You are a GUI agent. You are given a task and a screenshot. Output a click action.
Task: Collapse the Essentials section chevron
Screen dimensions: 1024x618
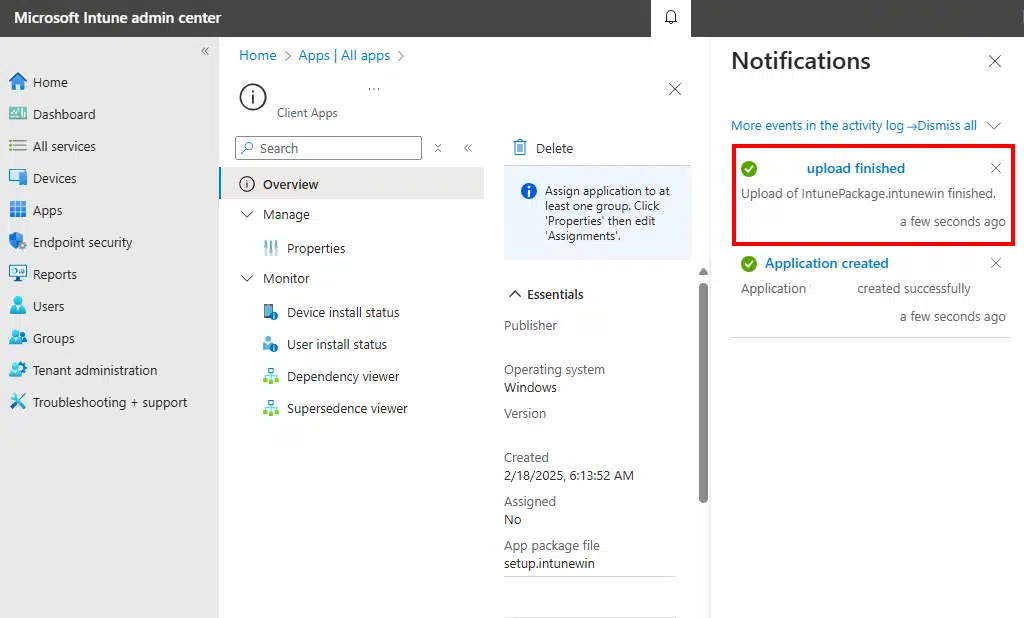point(515,294)
